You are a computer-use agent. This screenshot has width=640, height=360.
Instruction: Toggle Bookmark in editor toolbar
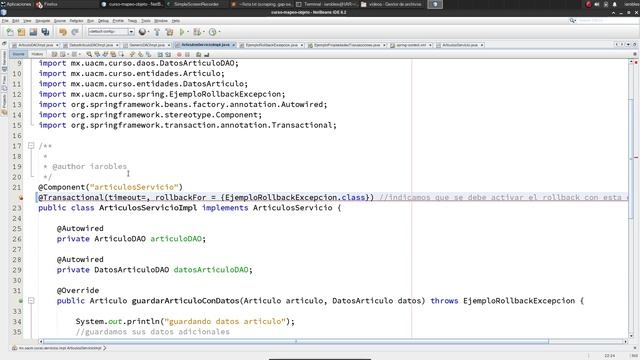[149, 54]
